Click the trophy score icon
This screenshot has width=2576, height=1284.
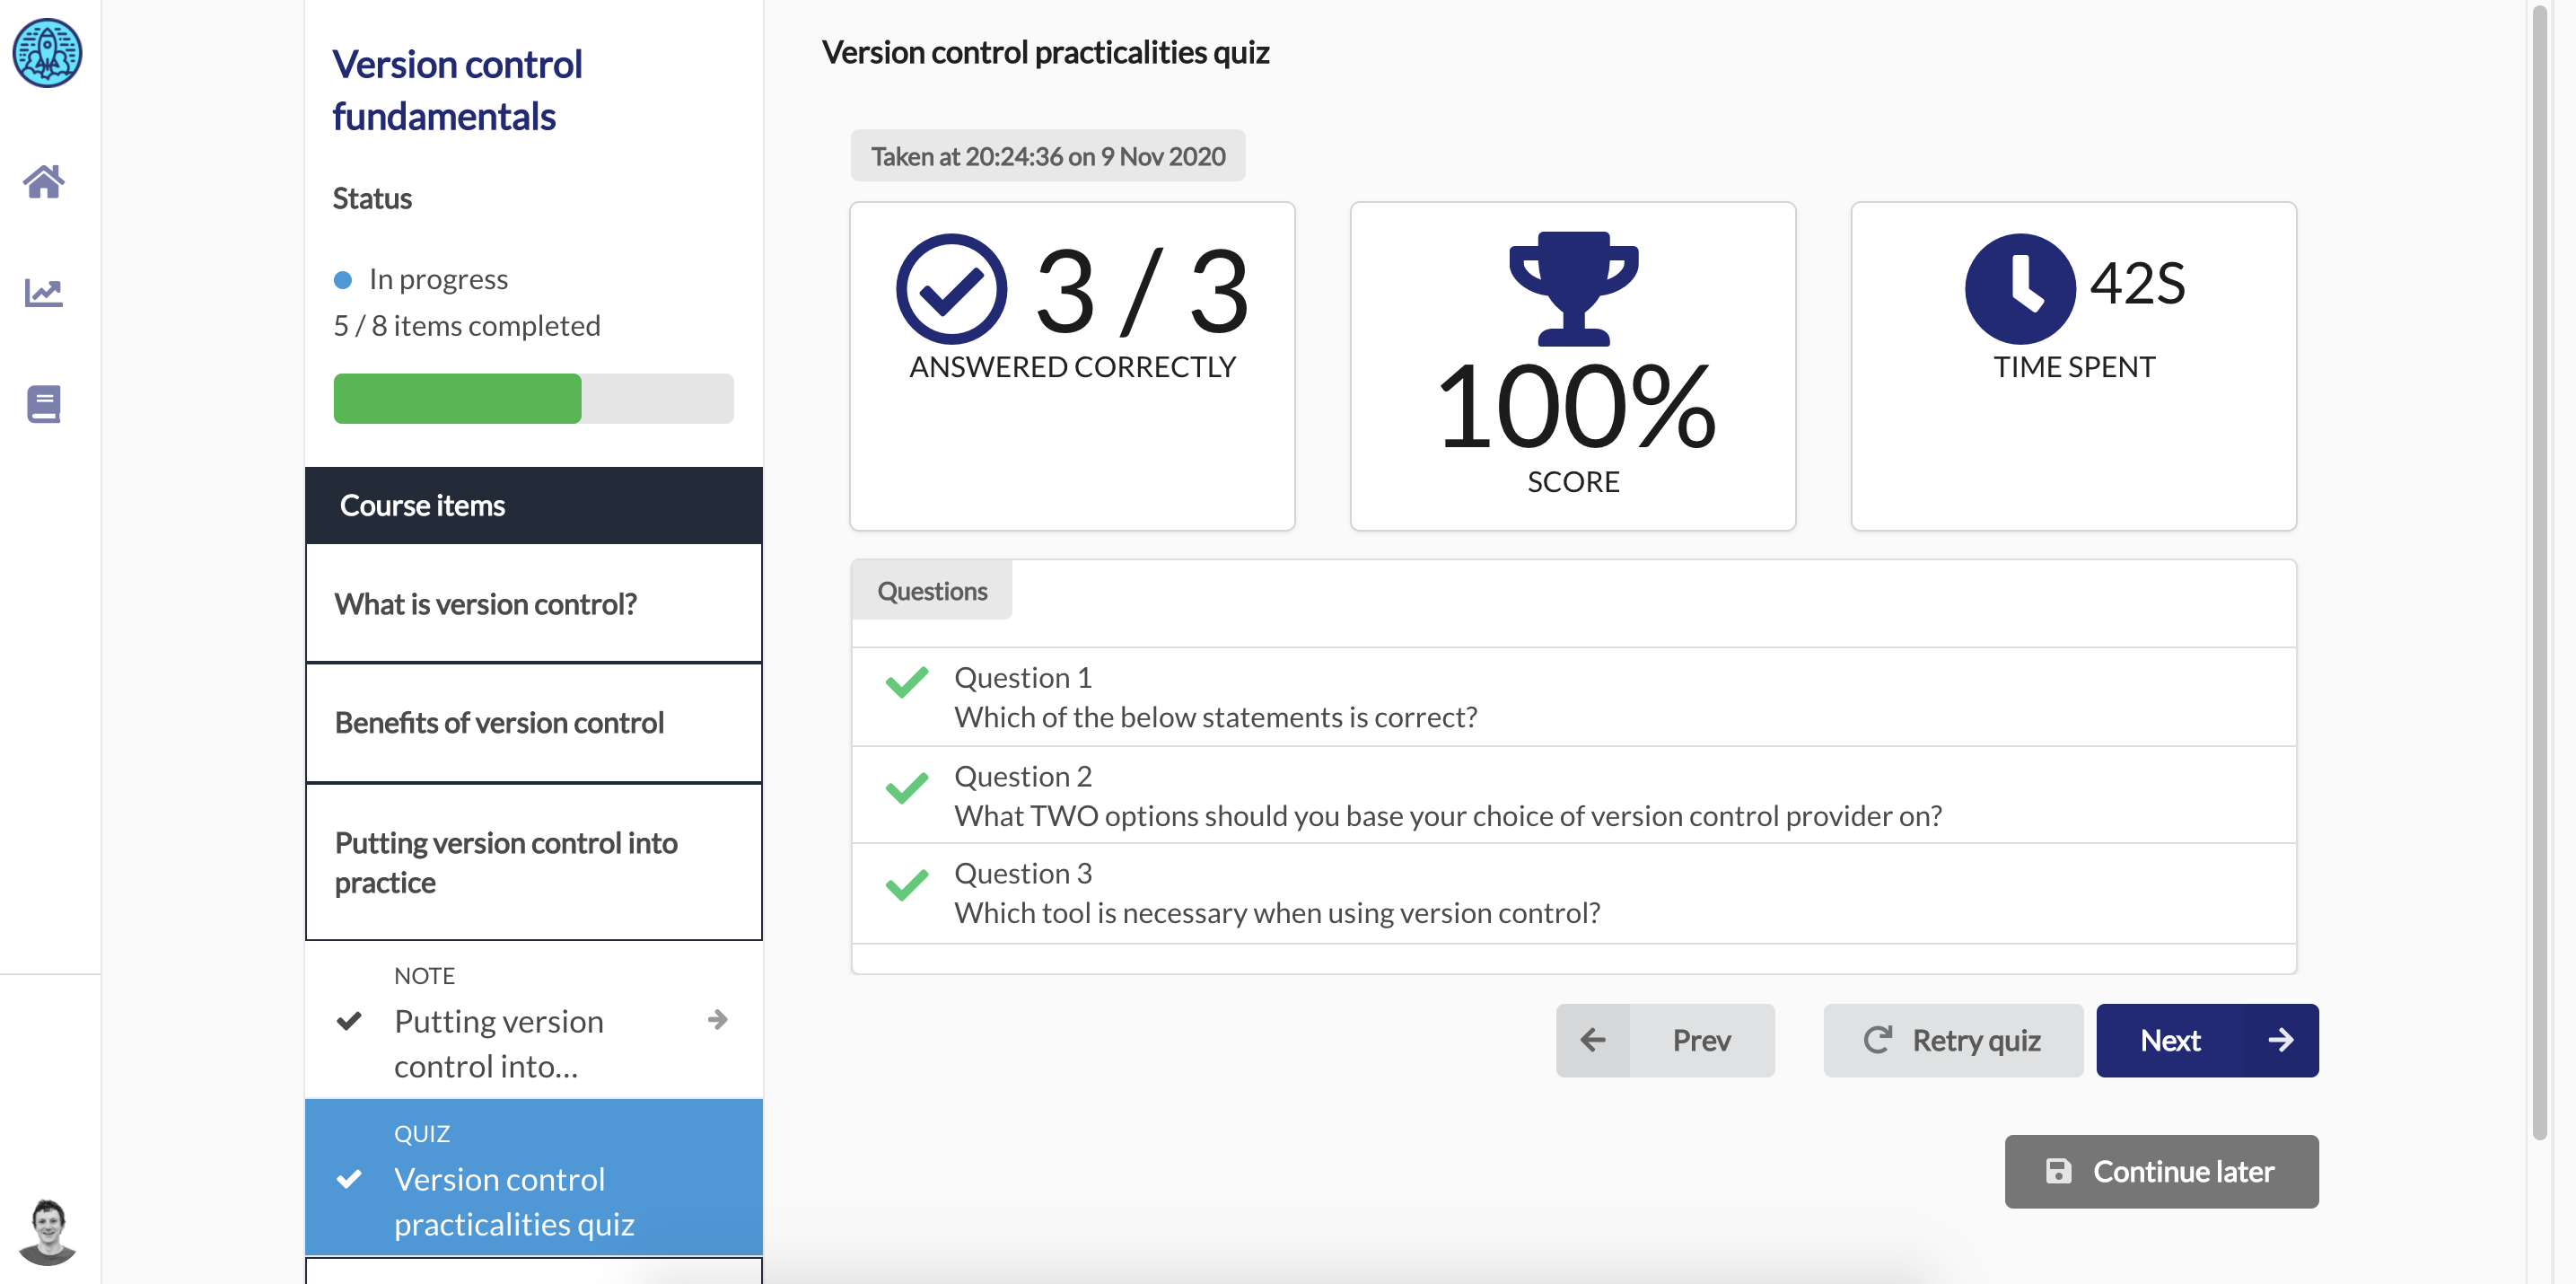pyautogui.click(x=1573, y=288)
